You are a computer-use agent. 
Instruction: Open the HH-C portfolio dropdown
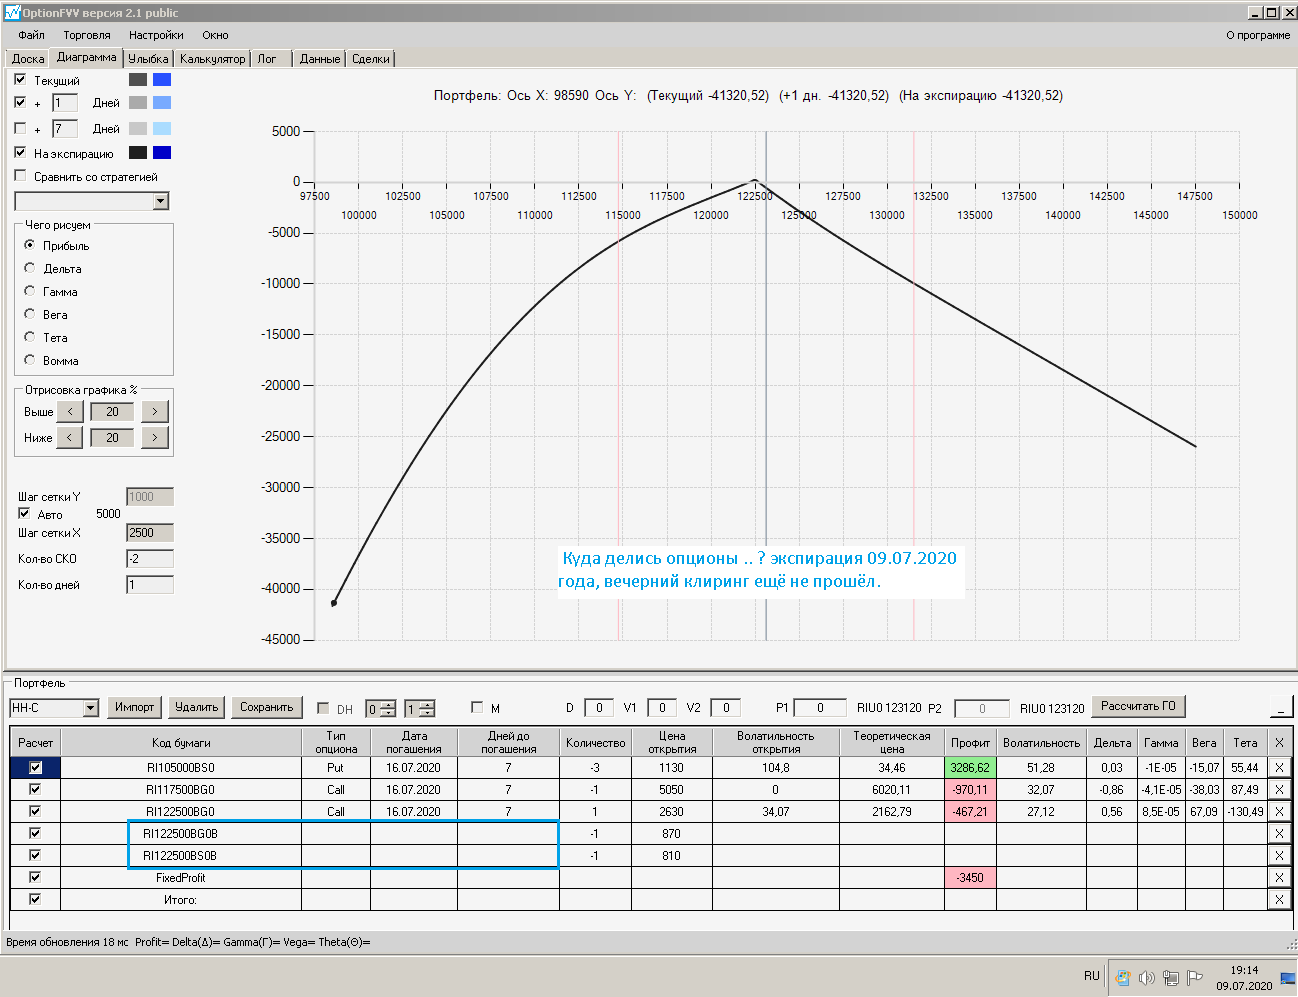[90, 708]
